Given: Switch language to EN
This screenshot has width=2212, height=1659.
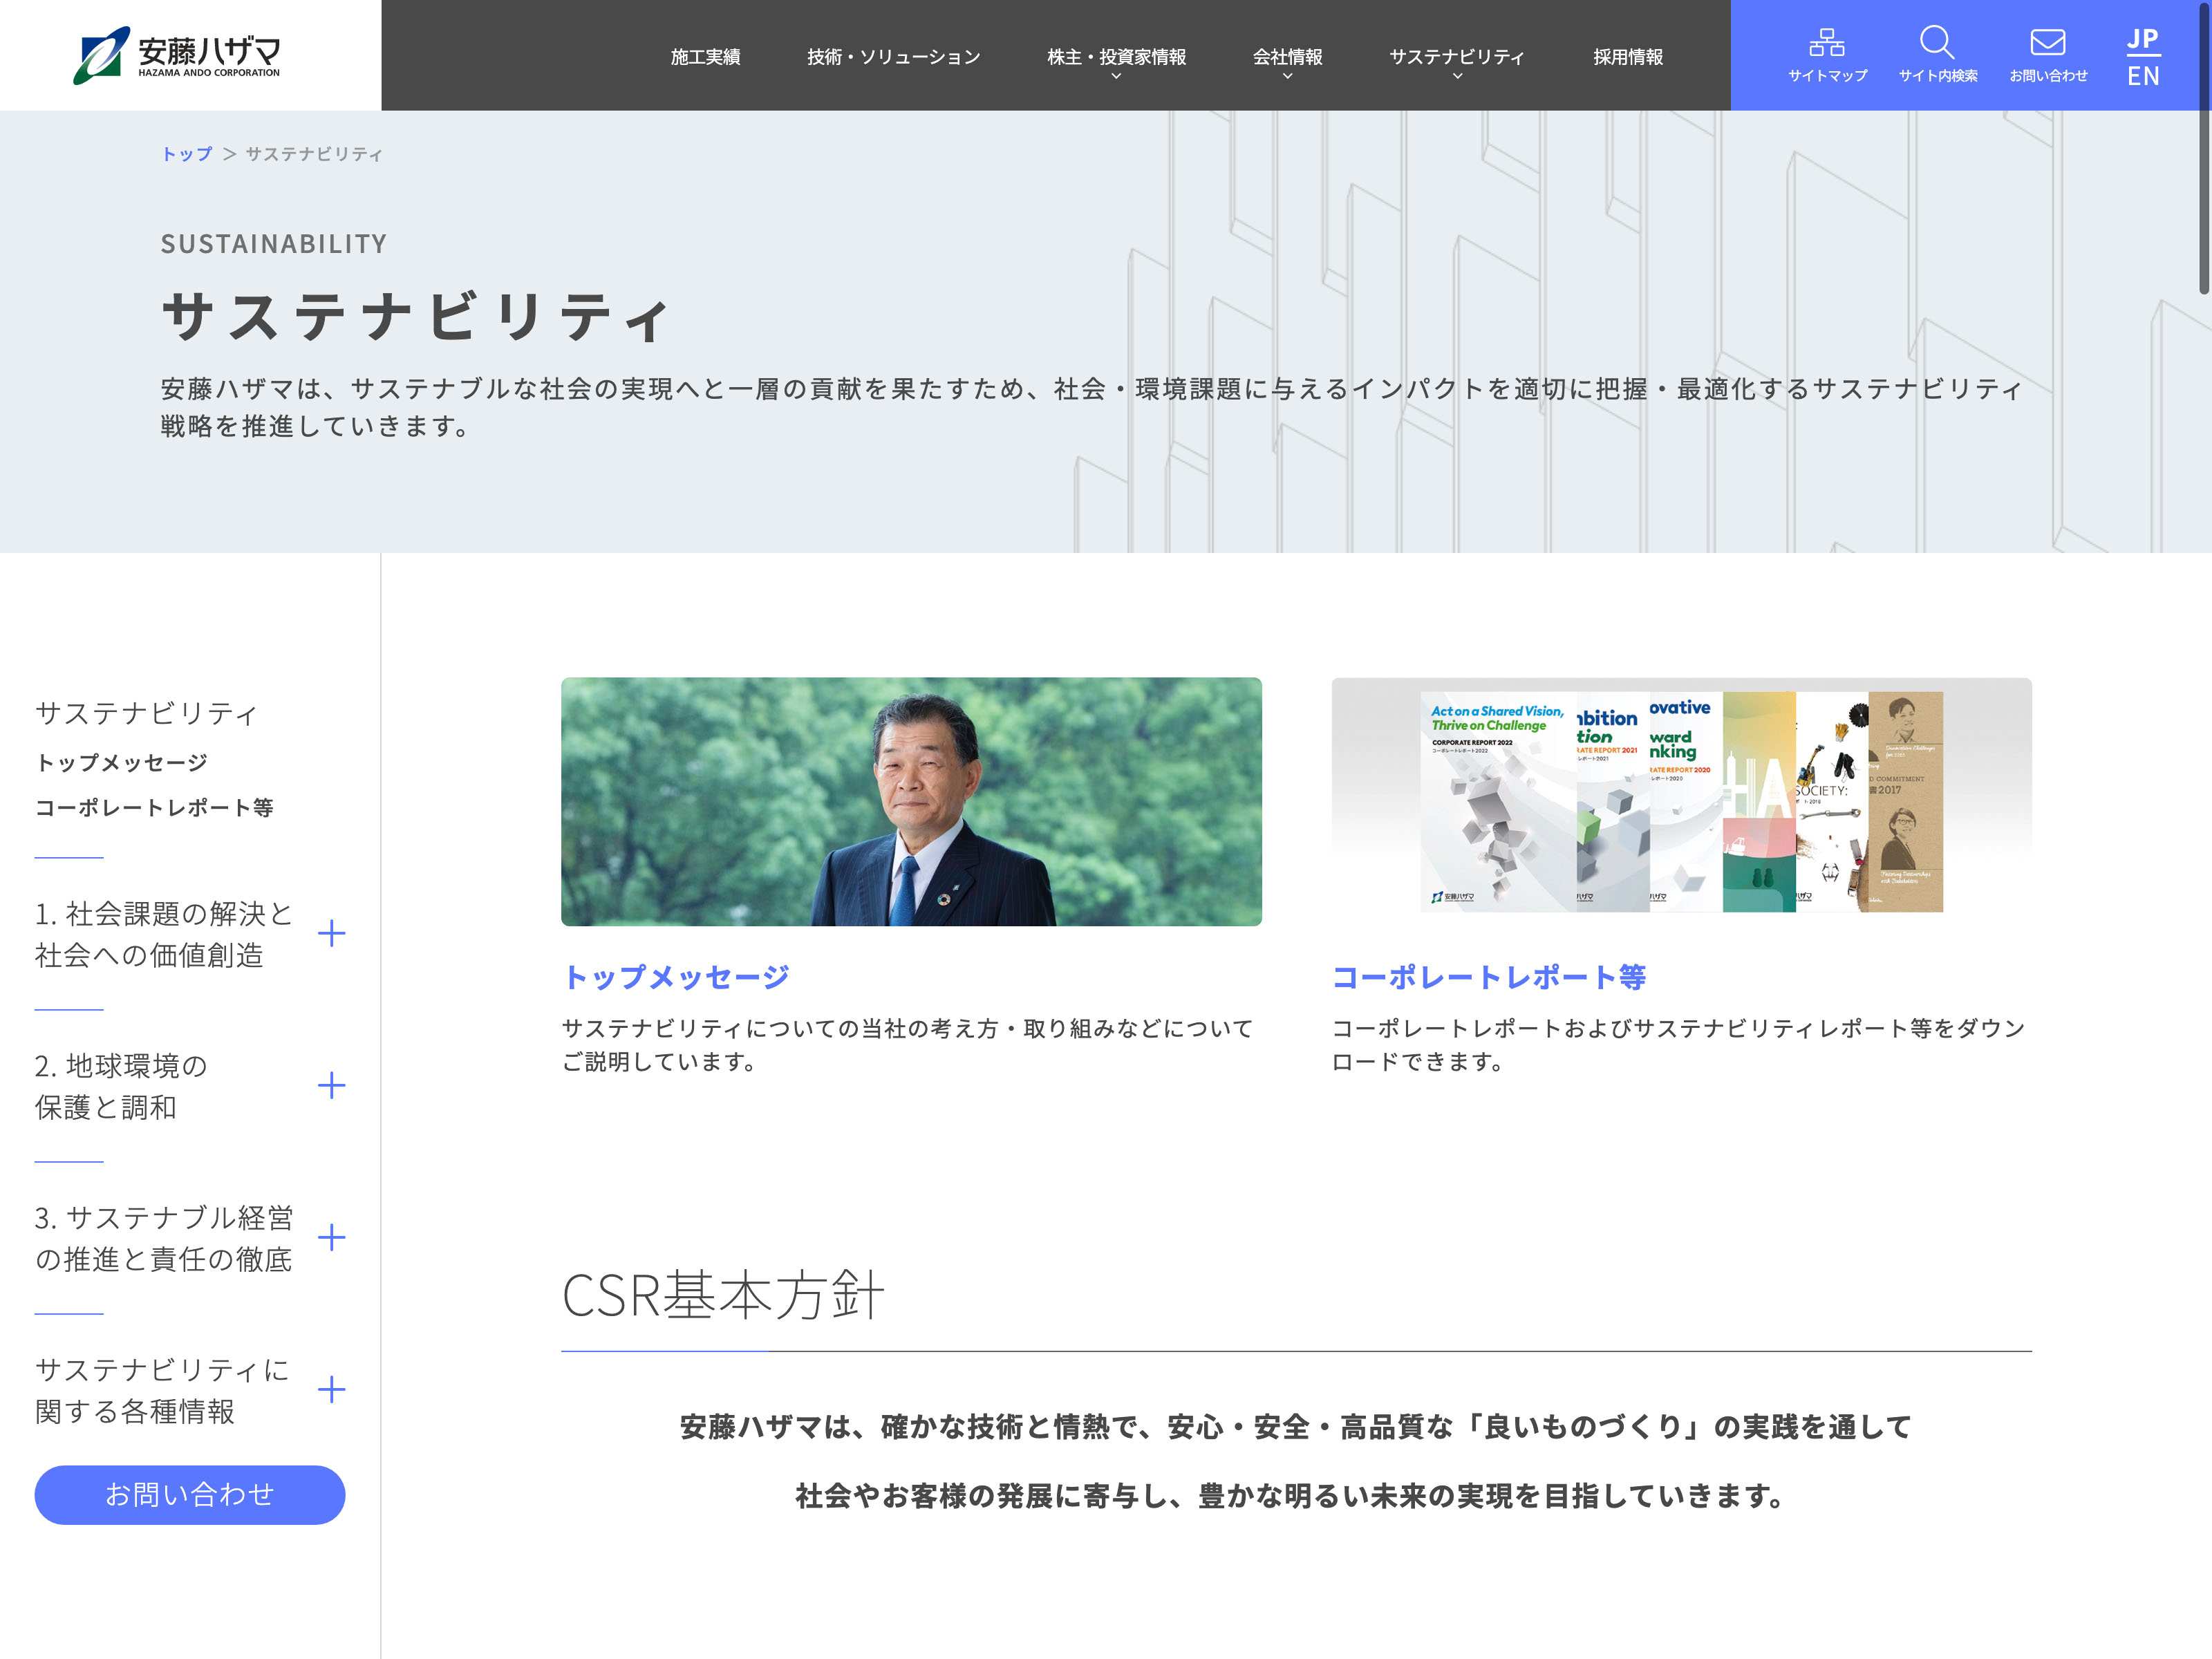Looking at the screenshot, I should coord(2142,76).
